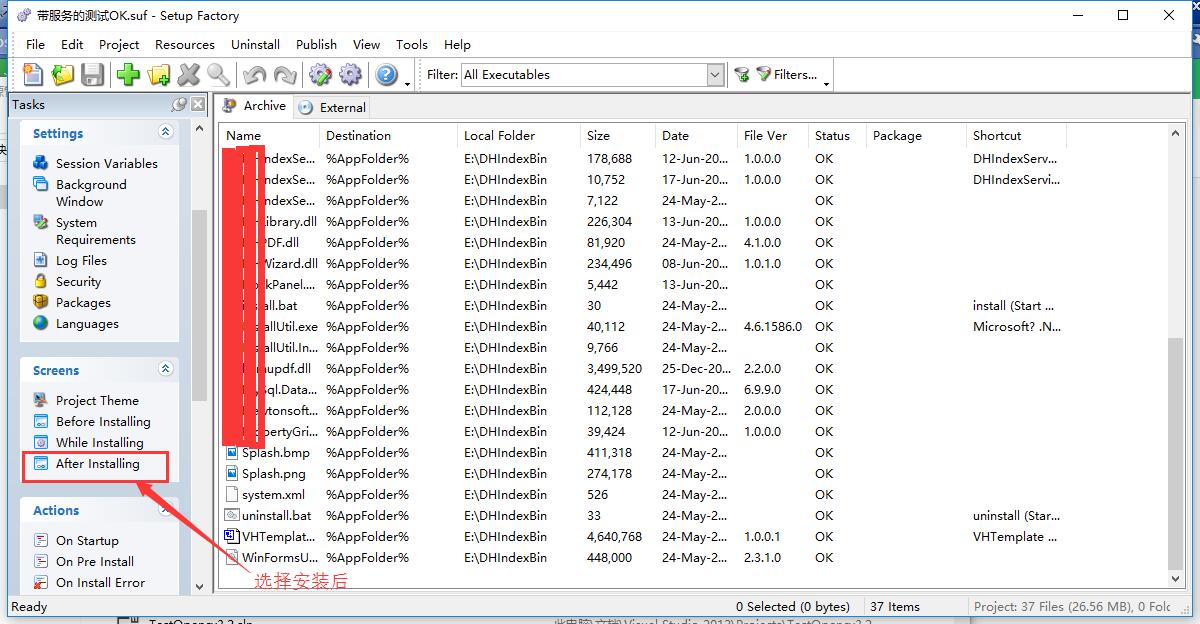The width and height of the screenshot is (1200, 624).
Task: Open the Publish menu
Action: pyautogui.click(x=316, y=44)
